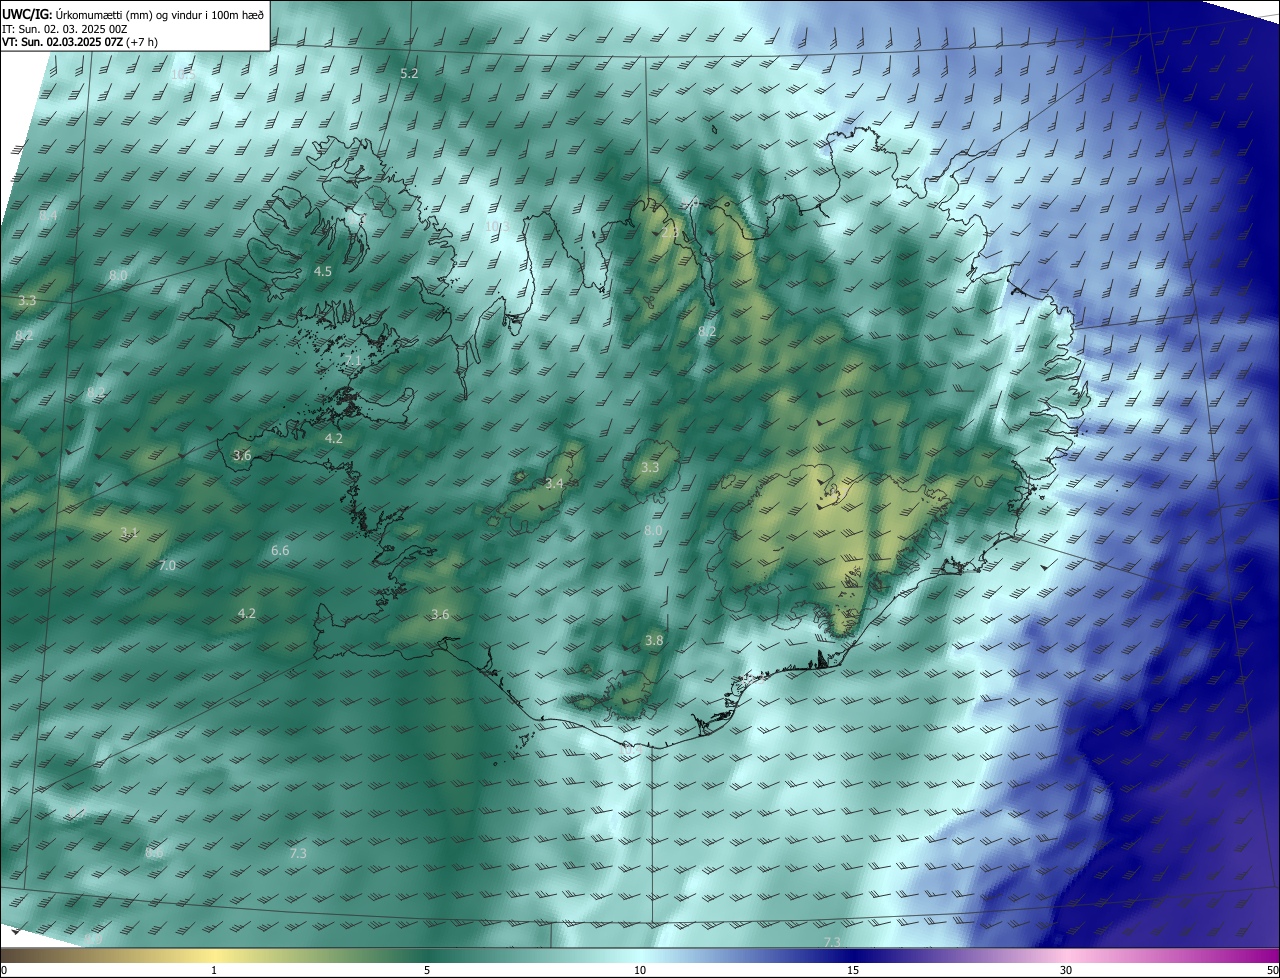
Task: Click the 5.2 precipitation value north of Iceland
Action: (x=409, y=74)
